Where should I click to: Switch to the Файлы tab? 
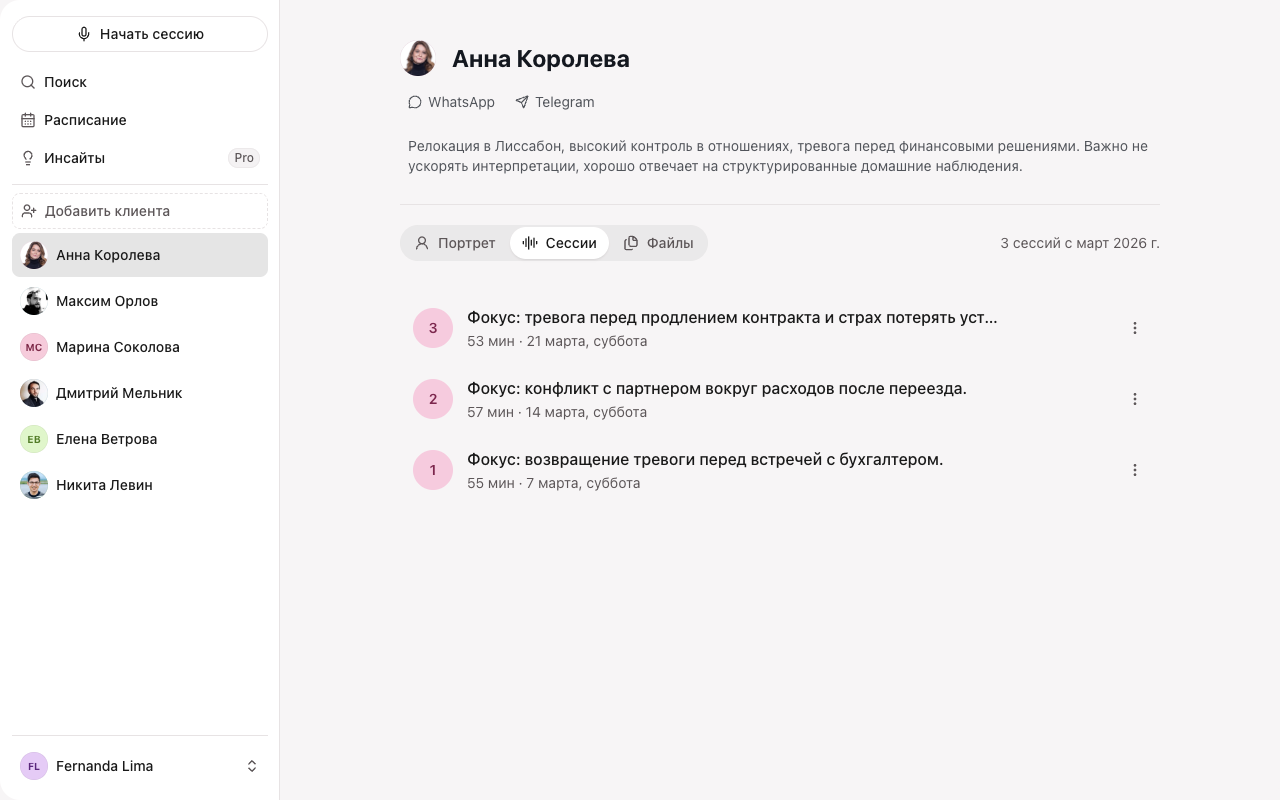pyautogui.click(x=658, y=243)
